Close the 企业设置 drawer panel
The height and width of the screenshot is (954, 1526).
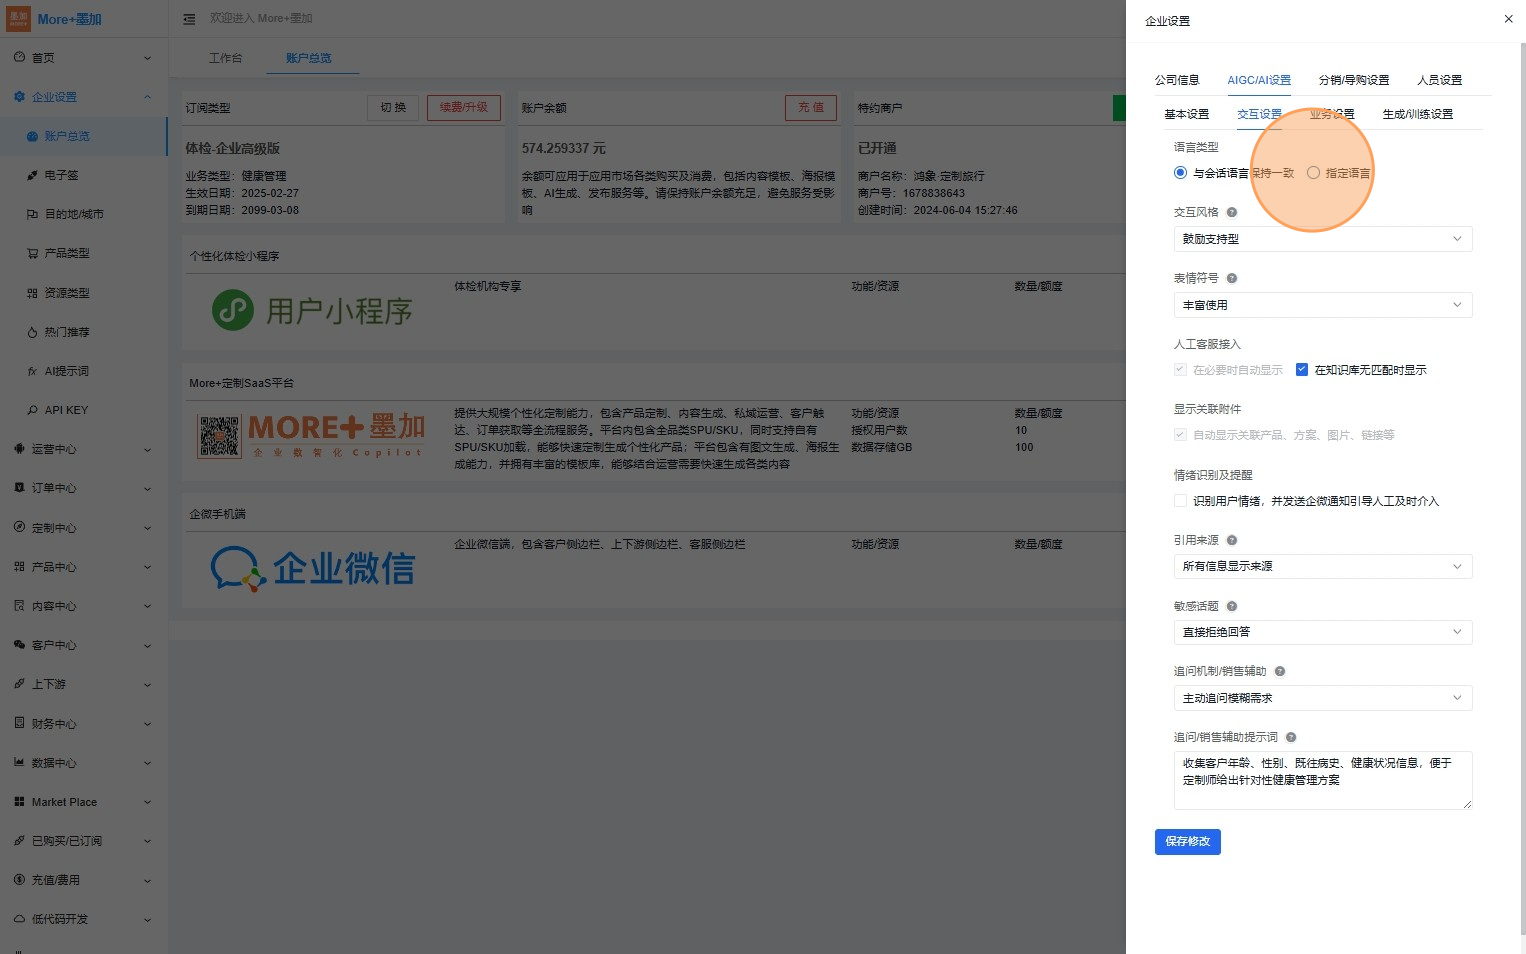tap(1508, 19)
